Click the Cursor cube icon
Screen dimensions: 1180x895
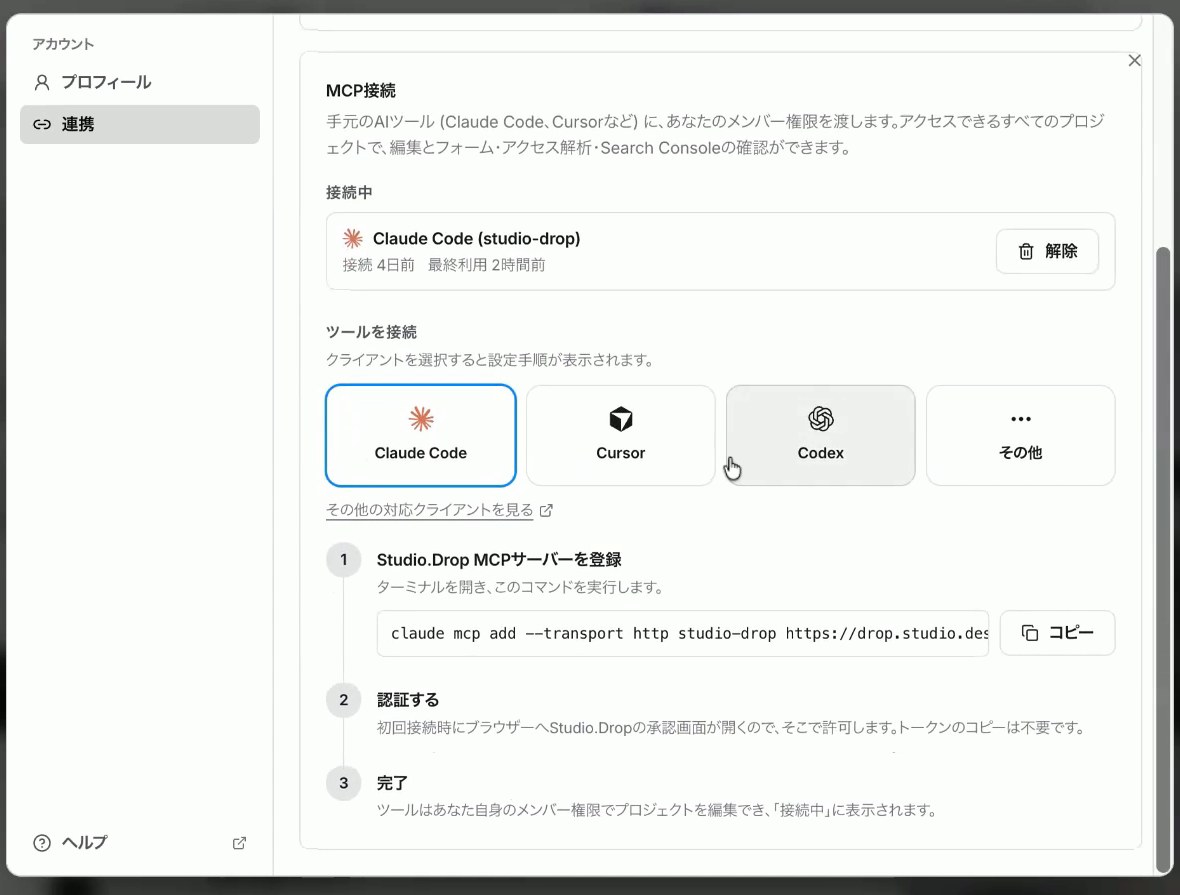point(621,419)
